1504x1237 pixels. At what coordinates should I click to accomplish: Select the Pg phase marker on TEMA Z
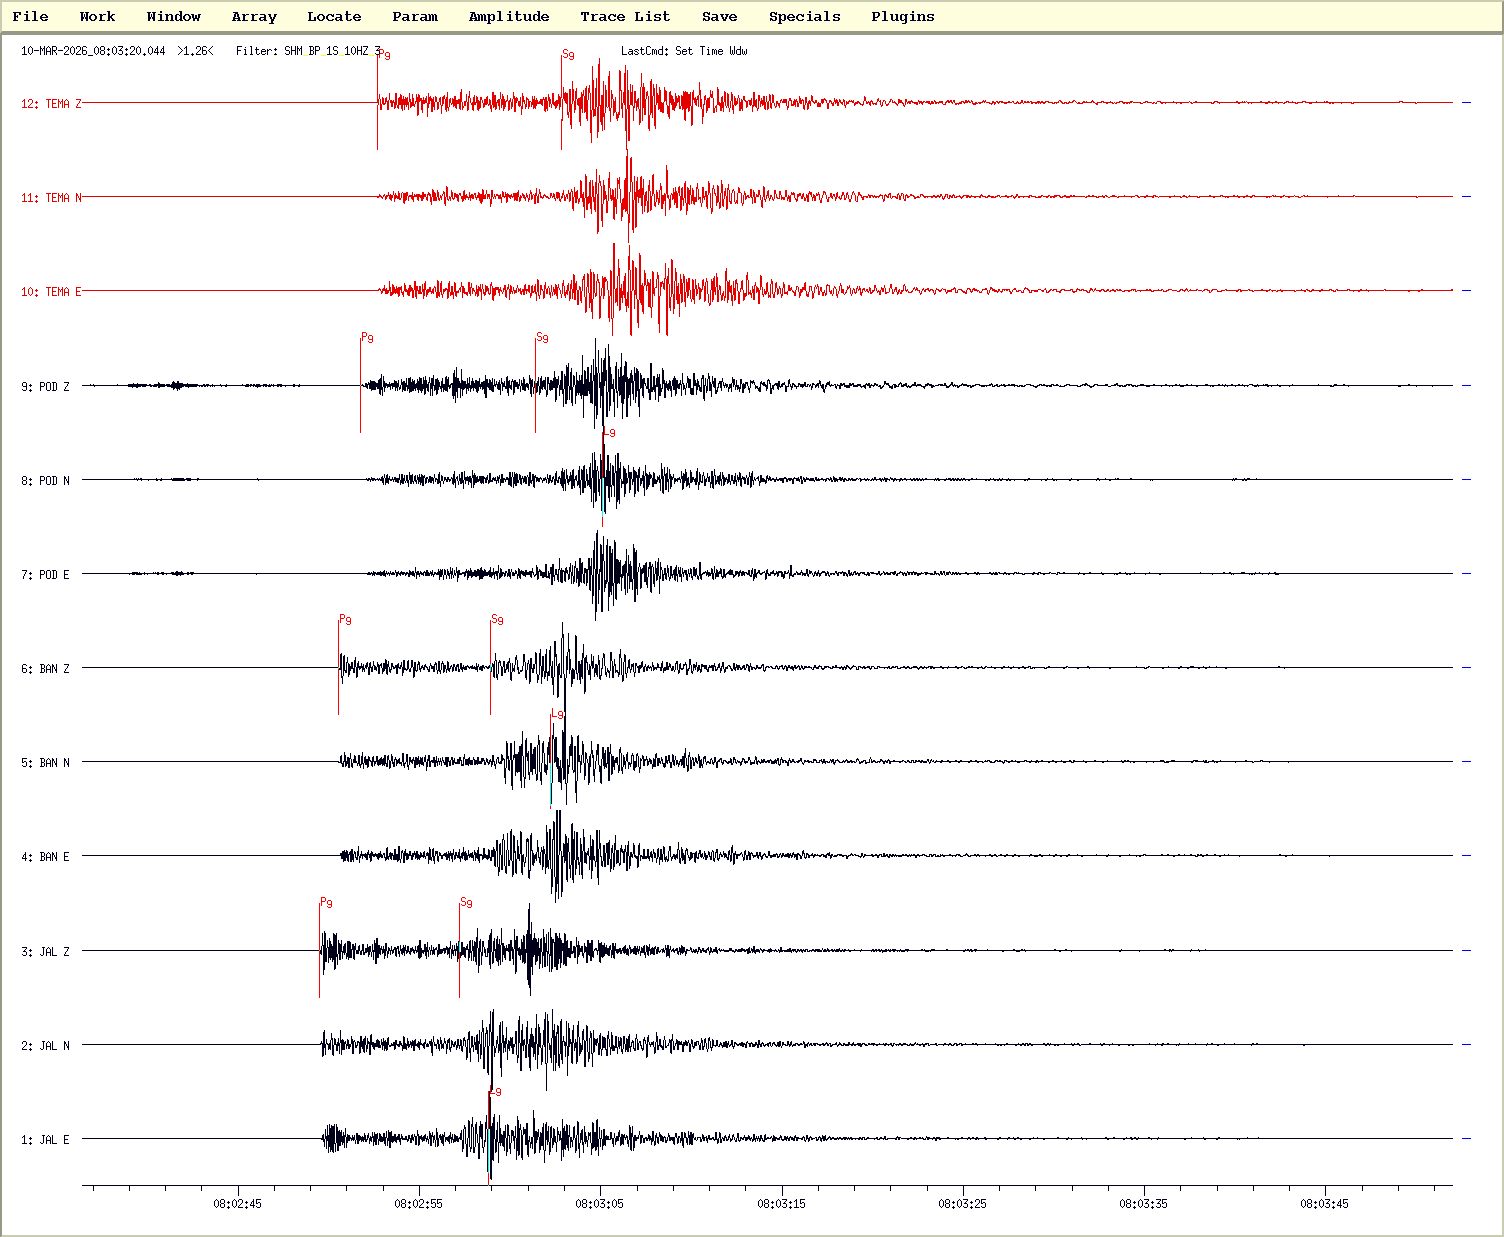(378, 100)
